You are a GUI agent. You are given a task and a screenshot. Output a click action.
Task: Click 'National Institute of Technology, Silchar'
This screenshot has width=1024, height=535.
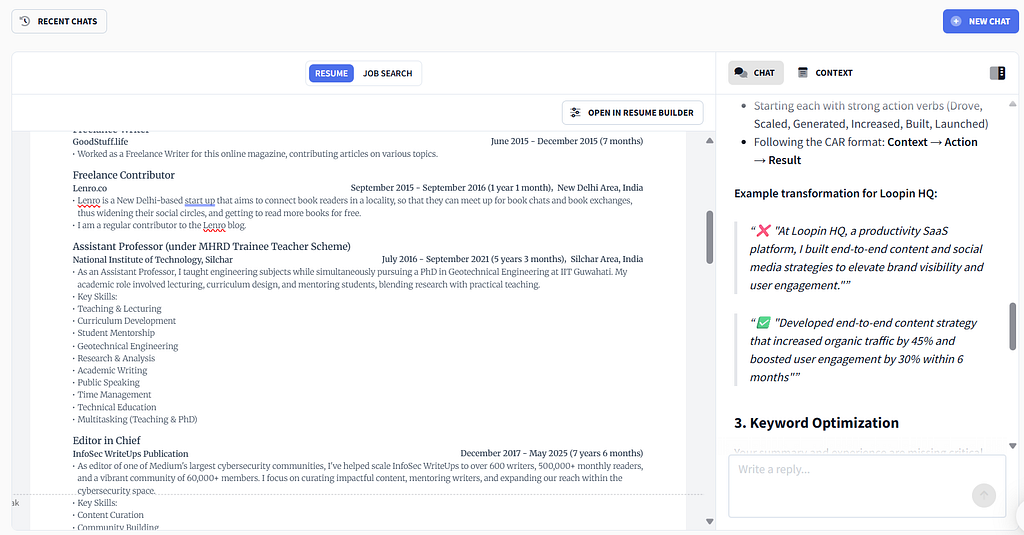click(x=153, y=259)
